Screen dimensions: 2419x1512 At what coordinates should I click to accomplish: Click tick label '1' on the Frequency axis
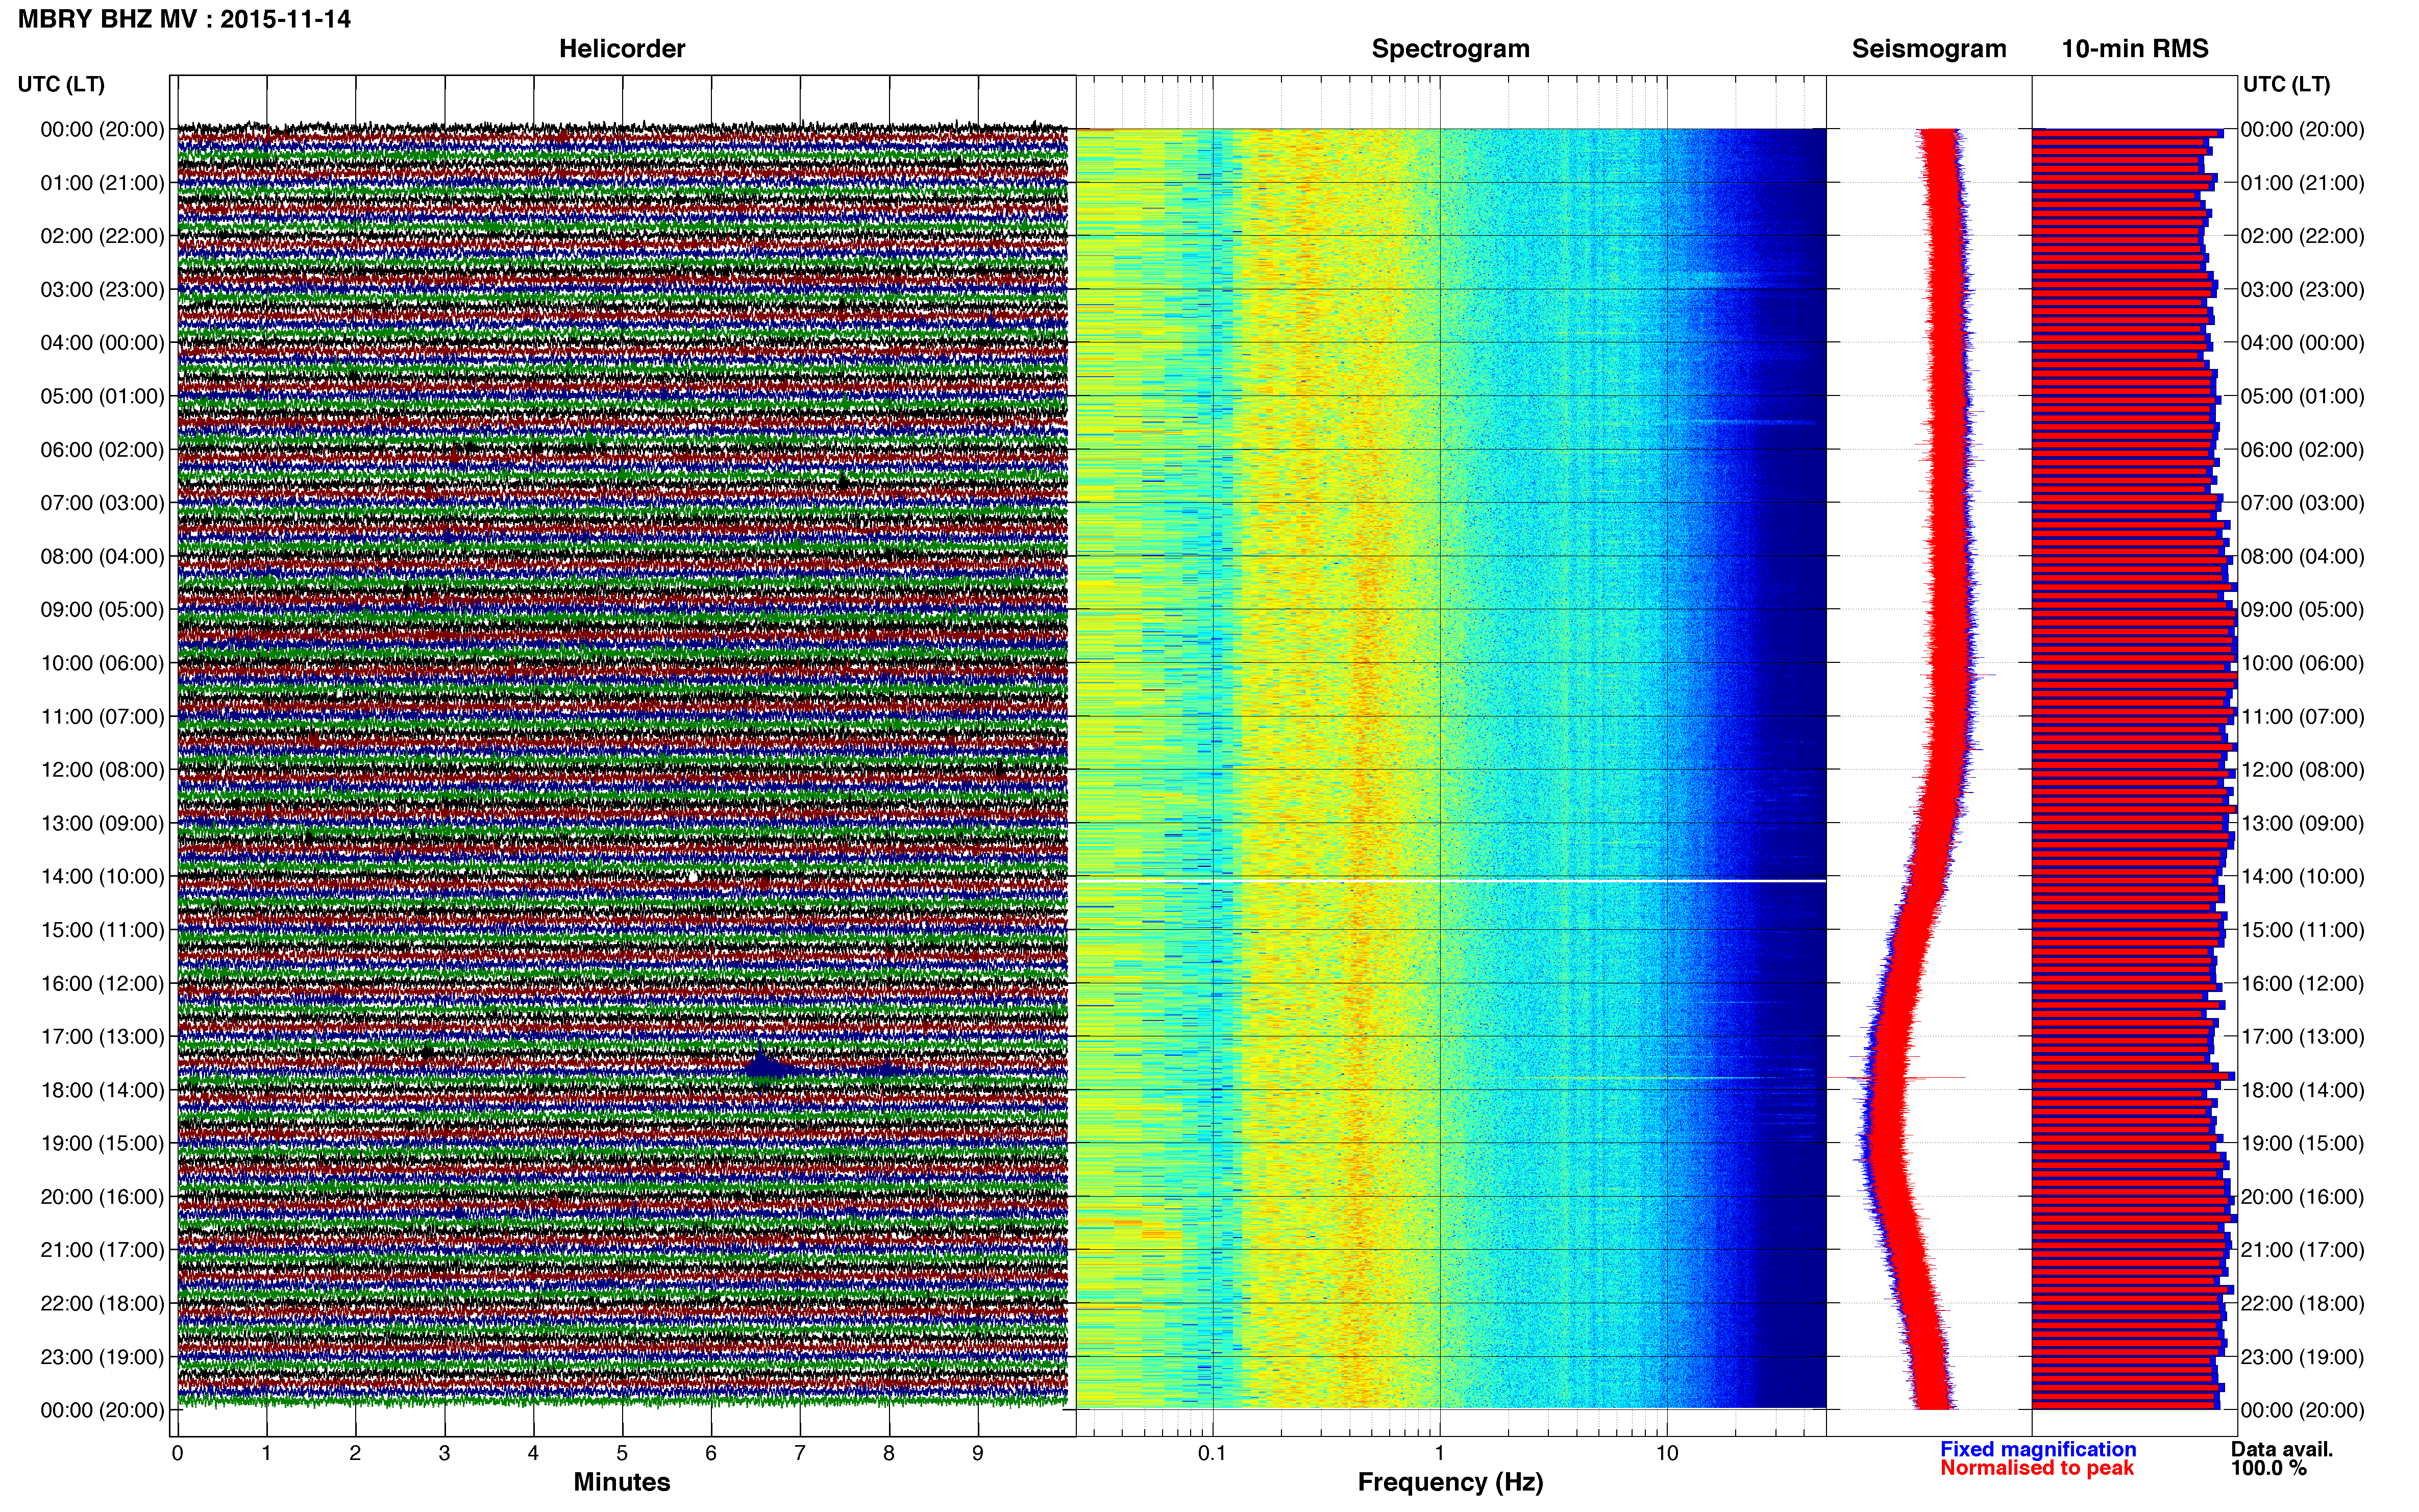pos(1439,1454)
